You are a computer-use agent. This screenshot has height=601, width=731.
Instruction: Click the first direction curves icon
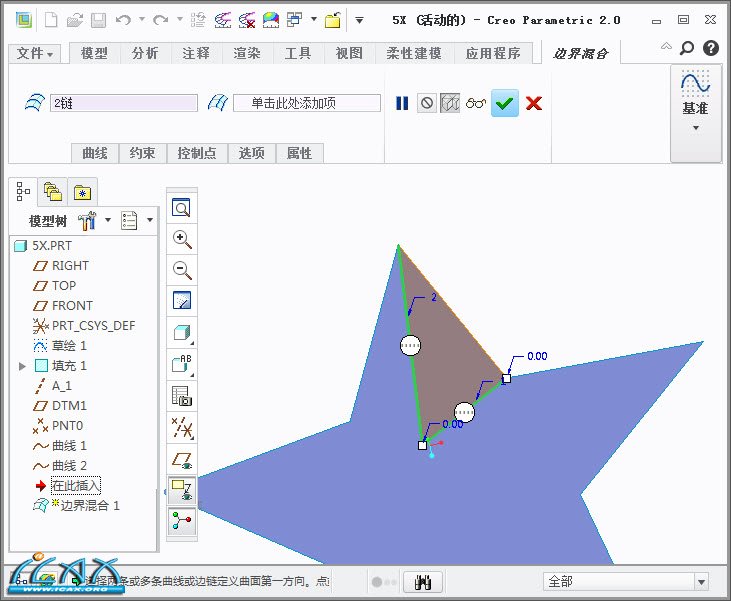[35, 103]
